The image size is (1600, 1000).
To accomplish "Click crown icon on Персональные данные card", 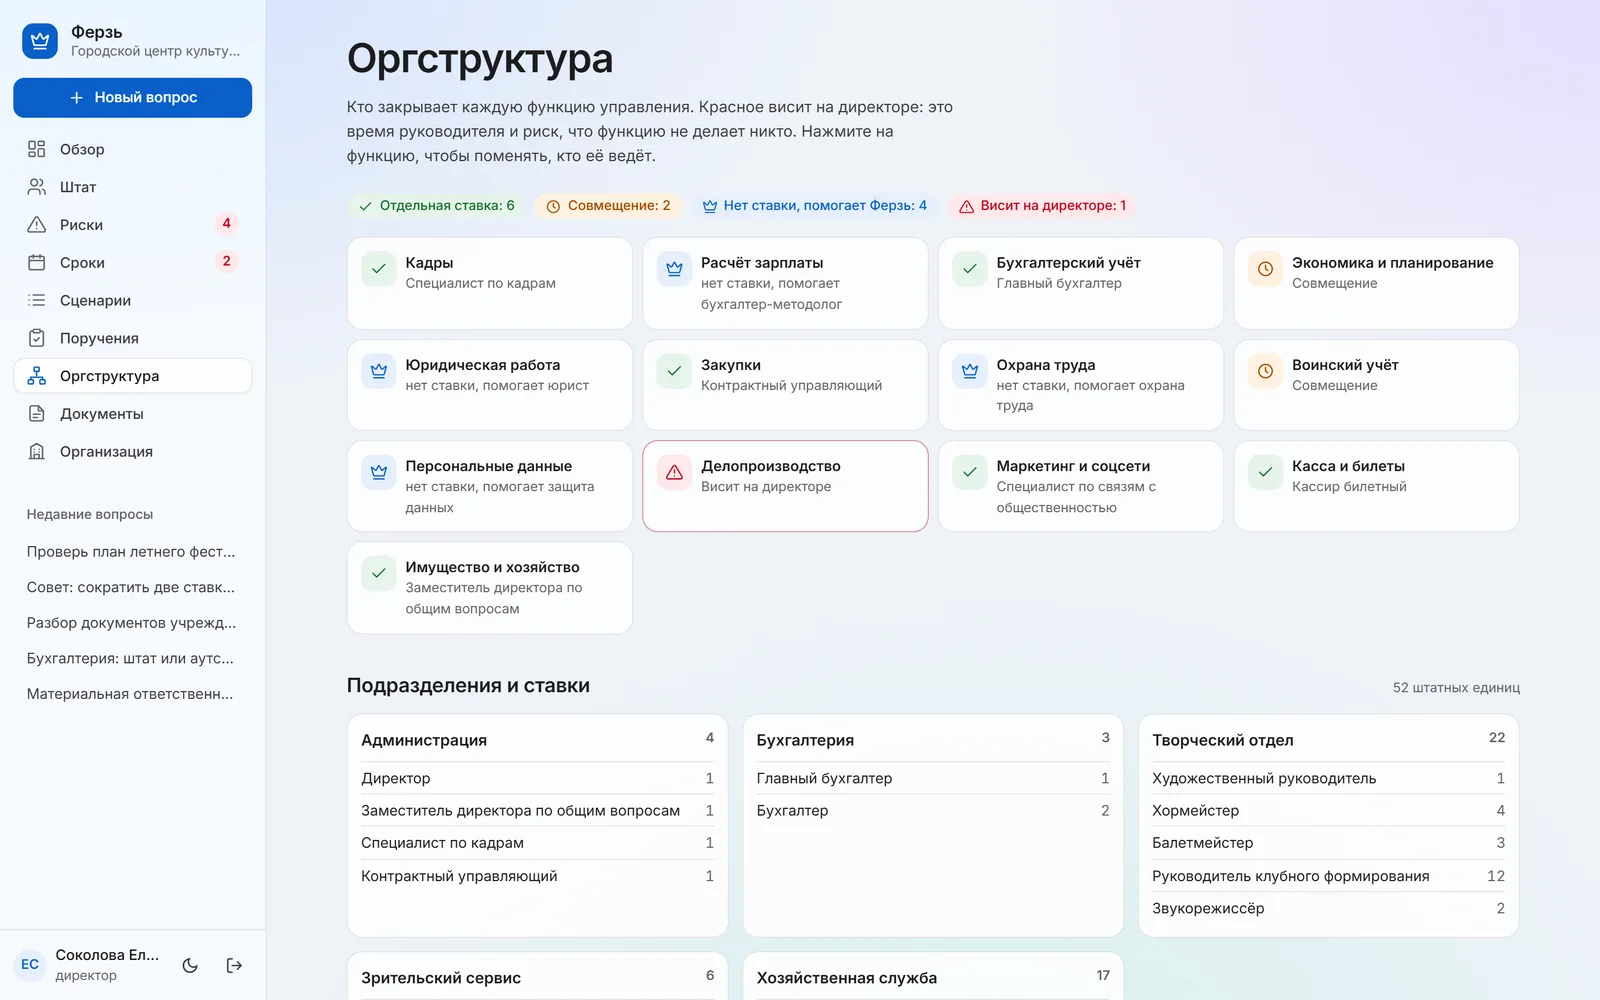I will tap(379, 472).
